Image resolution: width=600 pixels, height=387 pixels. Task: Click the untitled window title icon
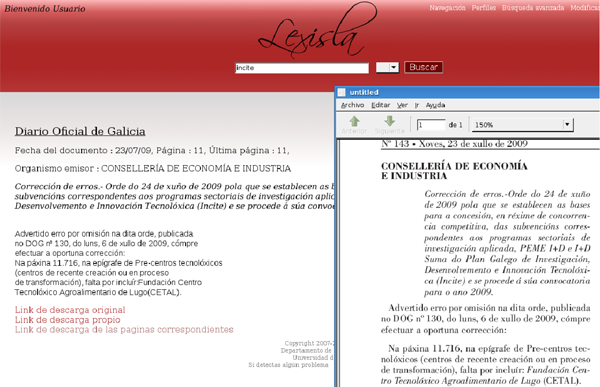click(342, 92)
